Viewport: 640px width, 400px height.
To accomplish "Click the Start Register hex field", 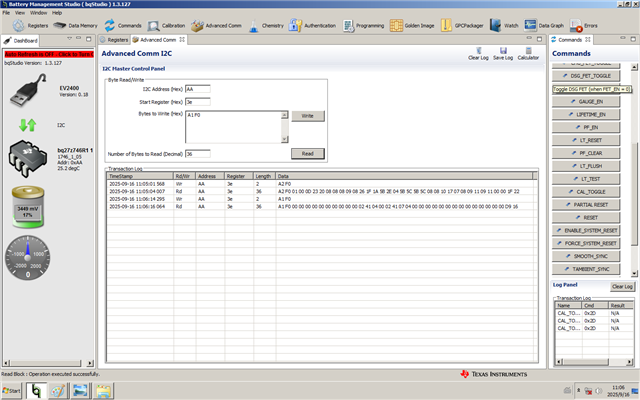I will click(198, 102).
